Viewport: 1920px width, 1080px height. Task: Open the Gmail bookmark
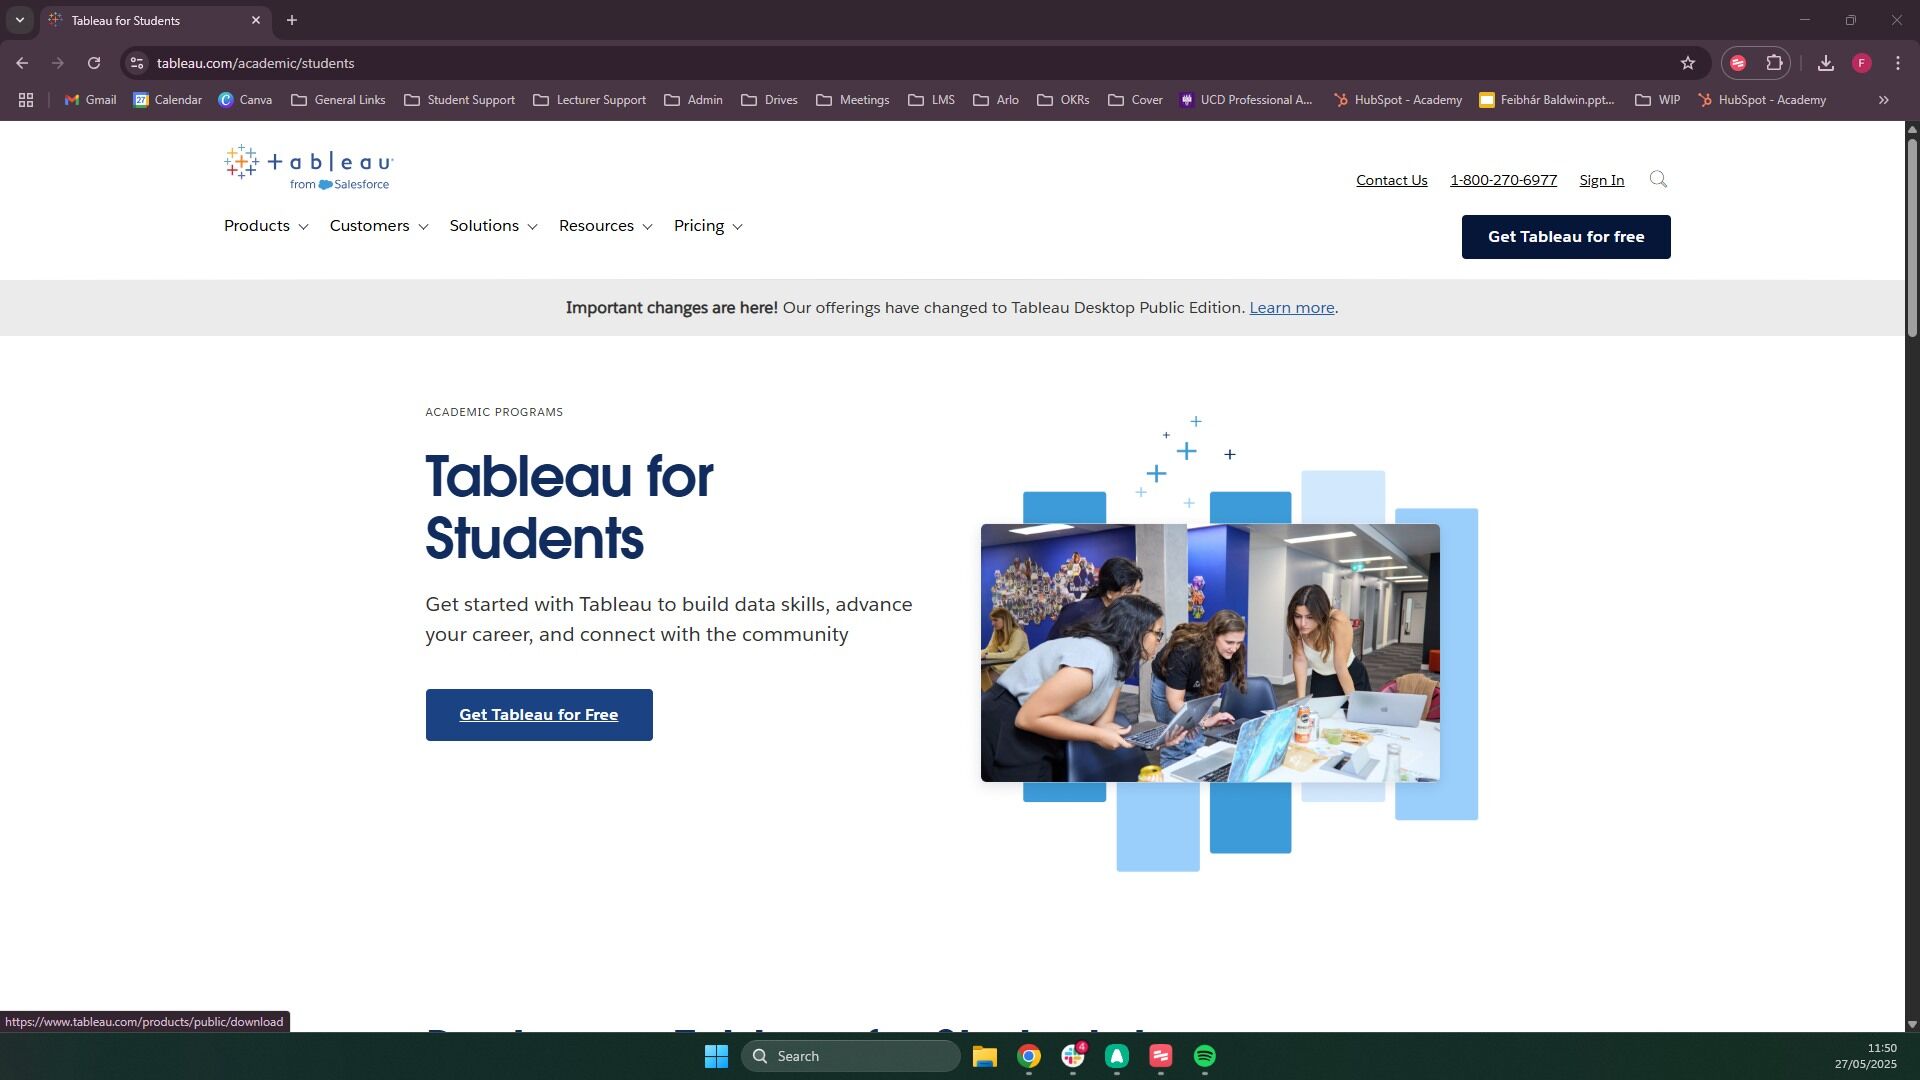90,100
